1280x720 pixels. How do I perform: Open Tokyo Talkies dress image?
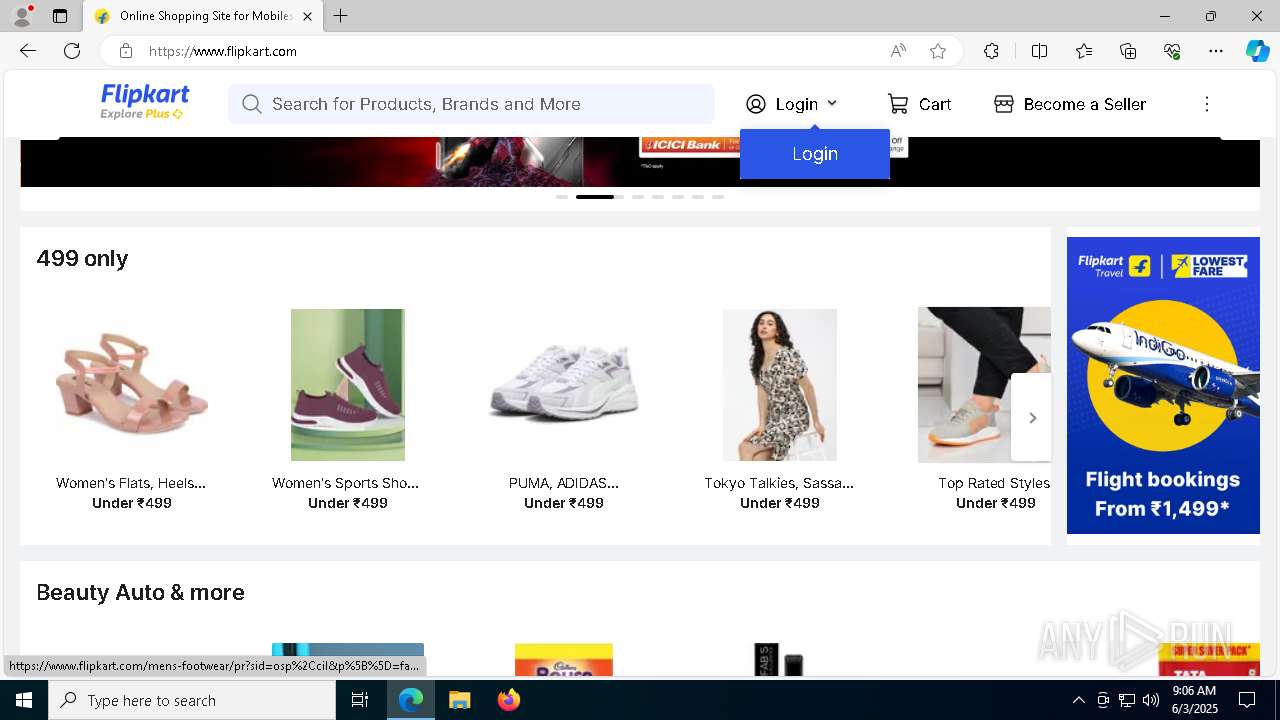click(780, 385)
